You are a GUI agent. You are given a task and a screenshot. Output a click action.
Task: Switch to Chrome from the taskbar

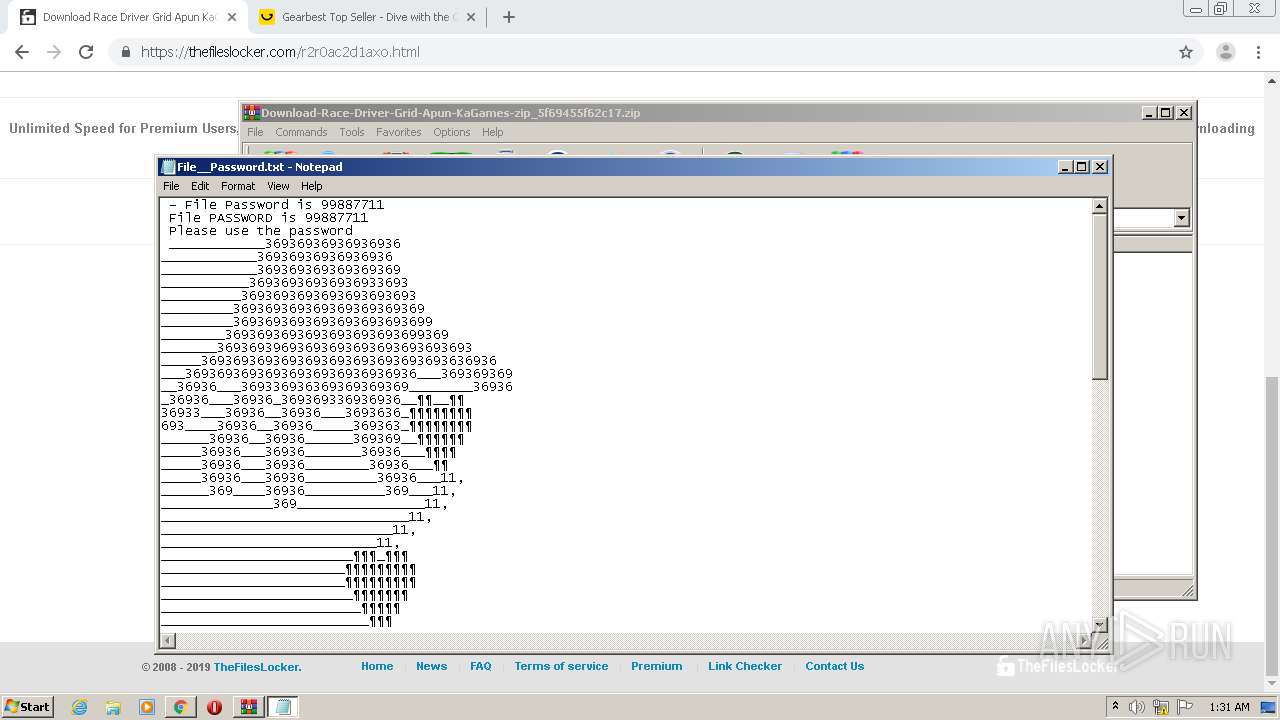[180, 707]
